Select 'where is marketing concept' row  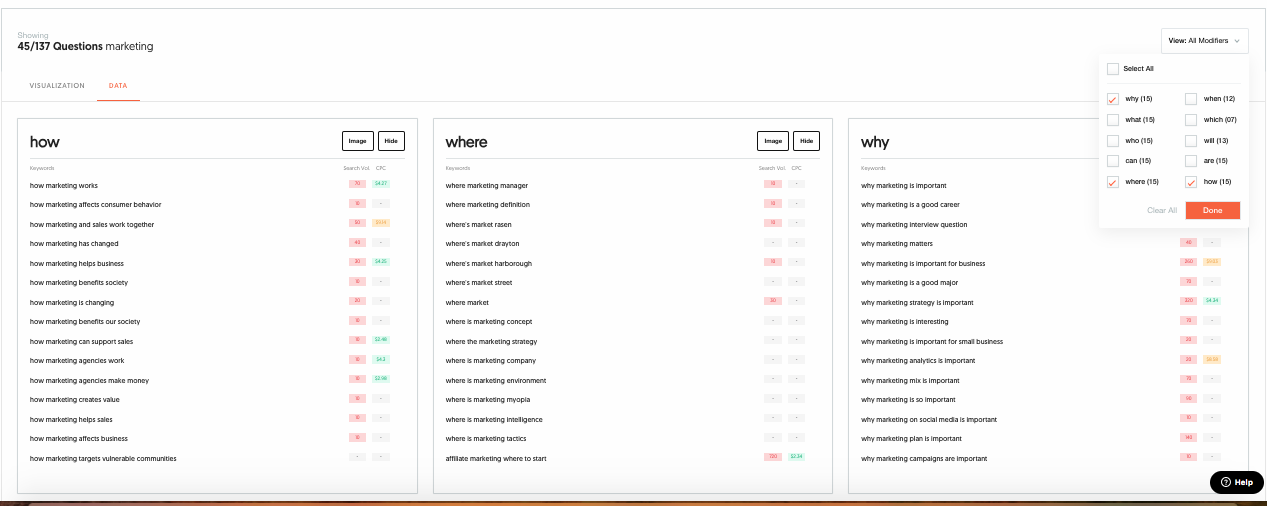tap(489, 322)
